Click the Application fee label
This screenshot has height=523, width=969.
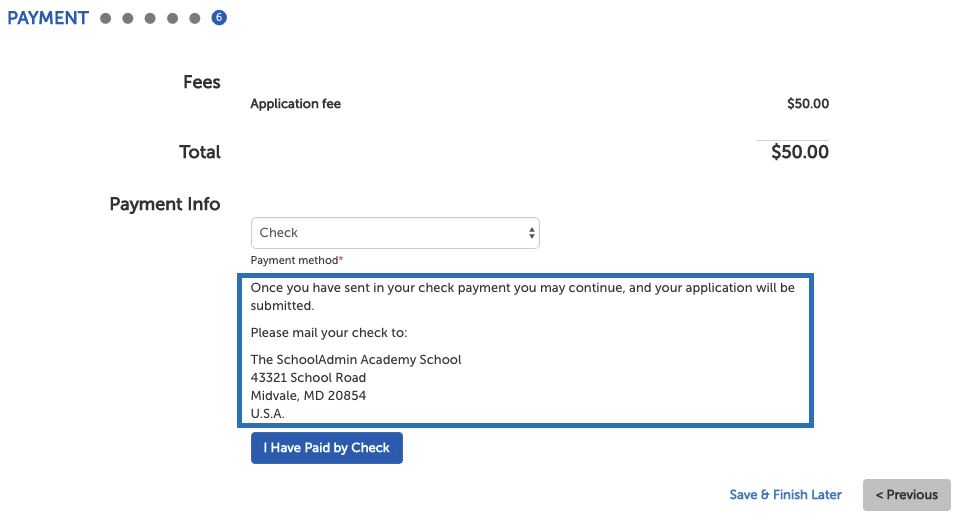pyautogui.click(x=295, y=104)
